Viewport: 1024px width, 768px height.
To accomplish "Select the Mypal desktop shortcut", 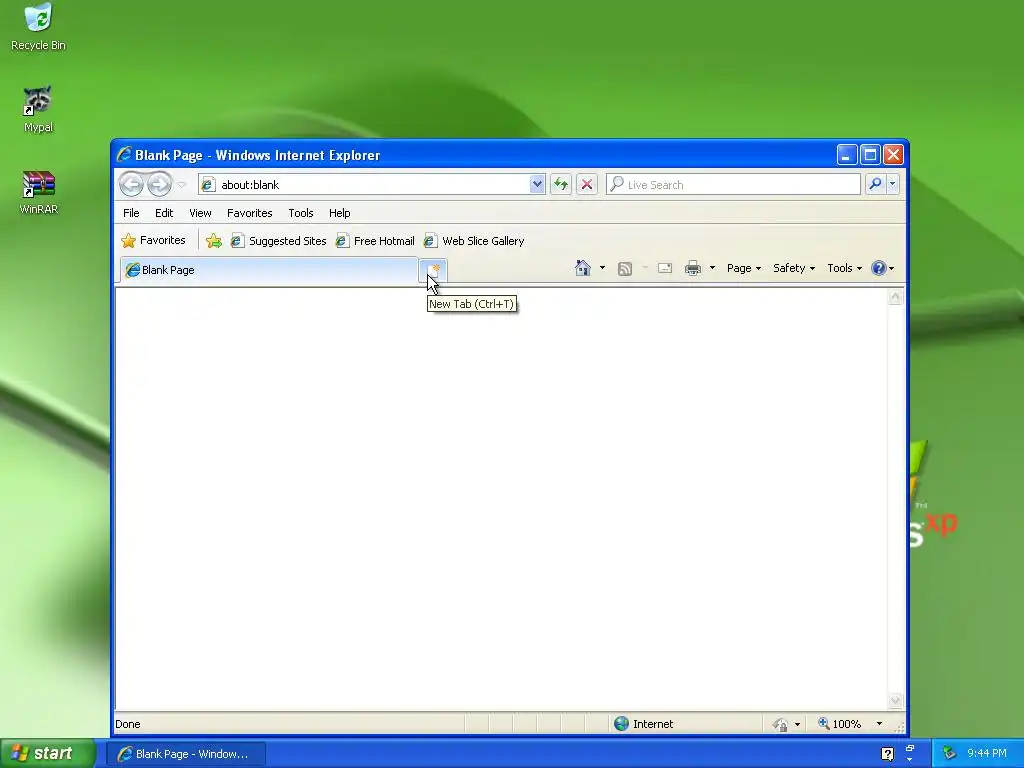I will pos(39,109).
